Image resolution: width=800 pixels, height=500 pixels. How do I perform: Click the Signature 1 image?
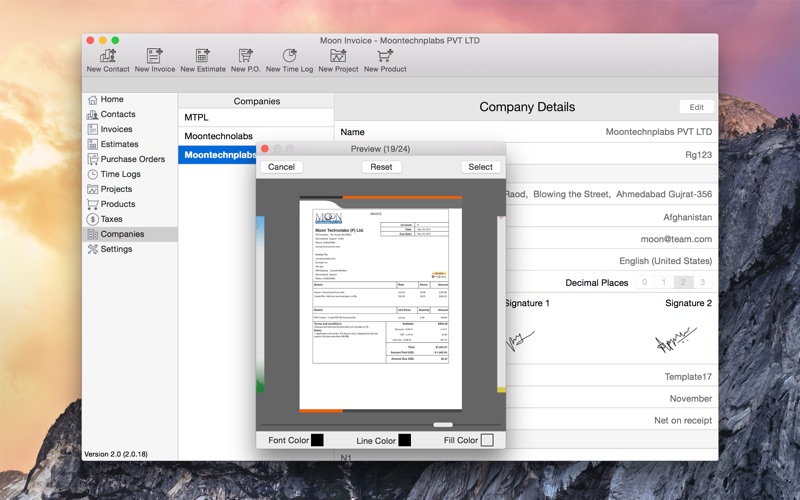pyautogui.click(x=520, y=340)
